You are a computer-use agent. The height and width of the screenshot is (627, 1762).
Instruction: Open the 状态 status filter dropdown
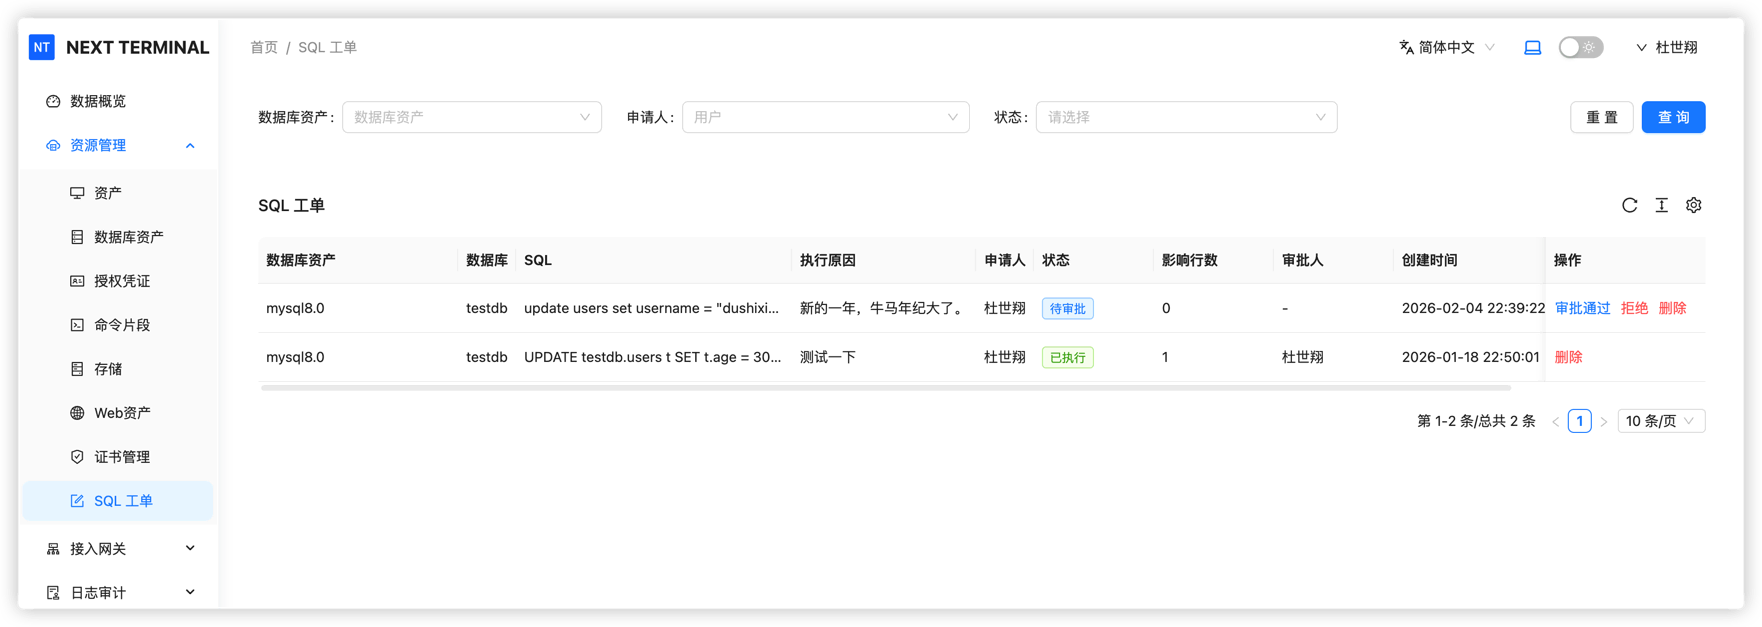[x=1185, y=117]
